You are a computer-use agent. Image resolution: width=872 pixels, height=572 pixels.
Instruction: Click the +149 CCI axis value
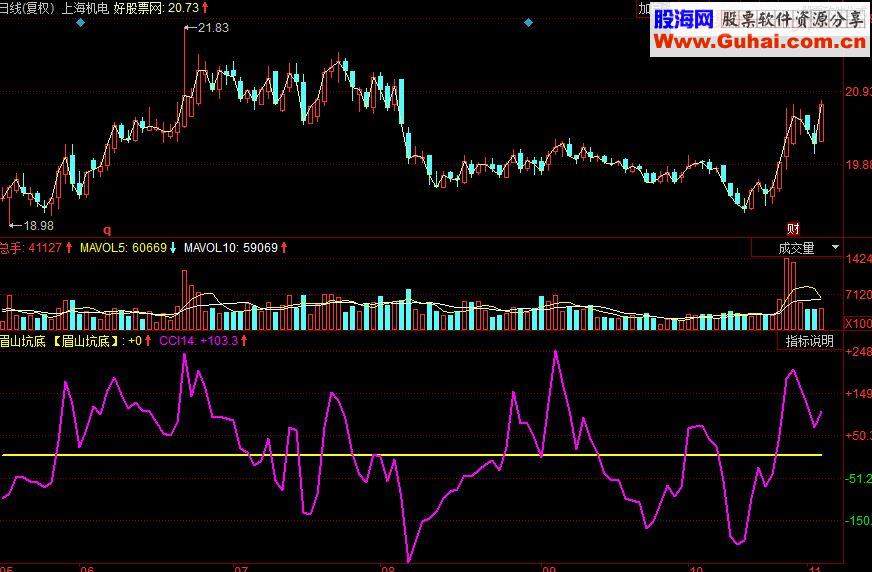[x=858, y=394]
